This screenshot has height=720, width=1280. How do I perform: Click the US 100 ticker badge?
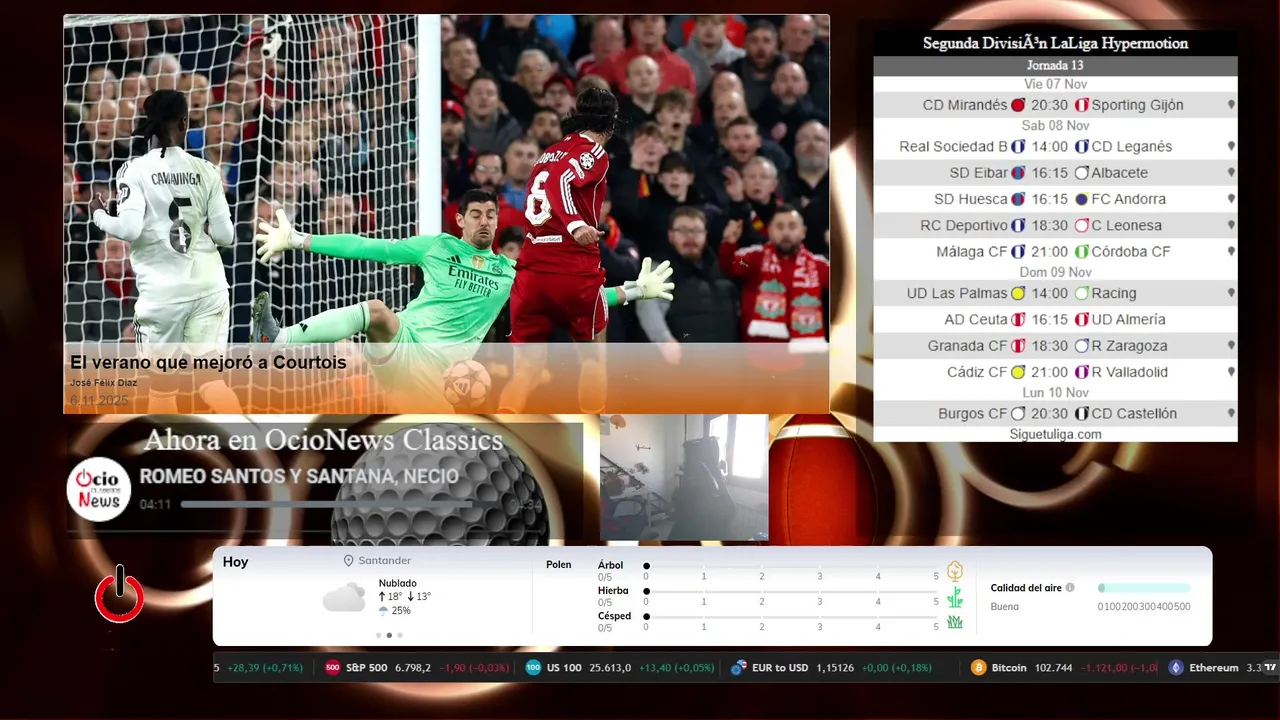coord(533,668)
